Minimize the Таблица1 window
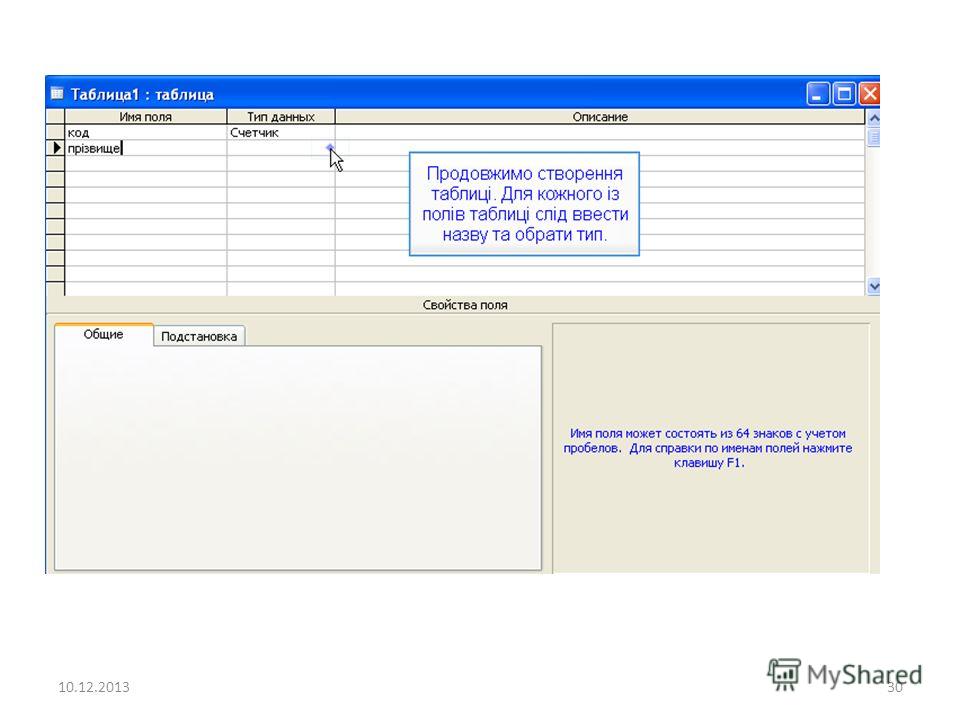Screen dimensions: 960x720 click(817, 94)
